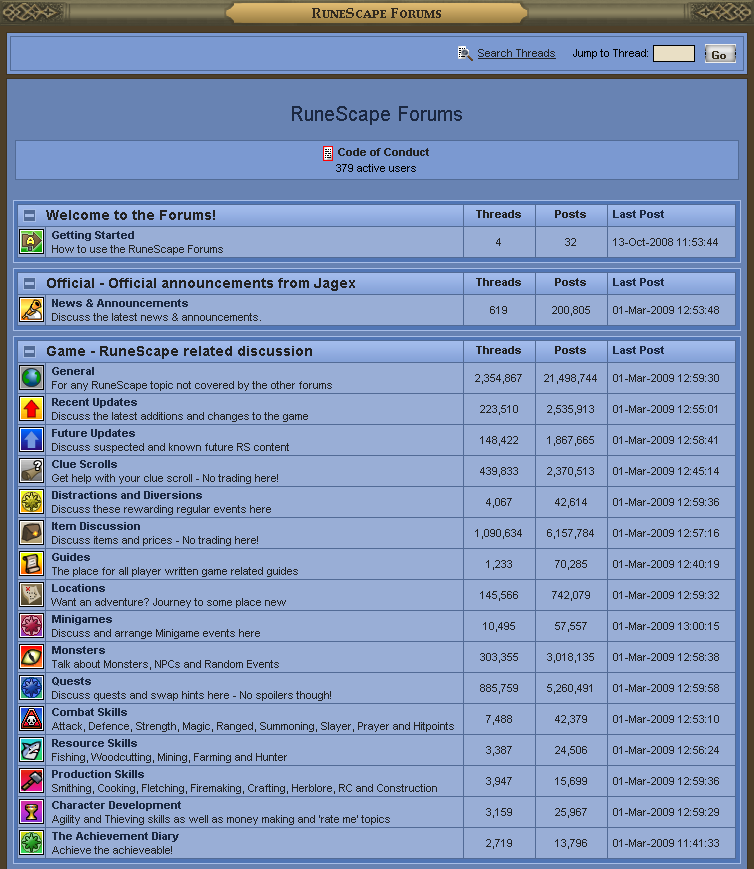Screen dimensions: 754x869
Task: Click the Resource Skills fish icon
Action: click(32, 750)
